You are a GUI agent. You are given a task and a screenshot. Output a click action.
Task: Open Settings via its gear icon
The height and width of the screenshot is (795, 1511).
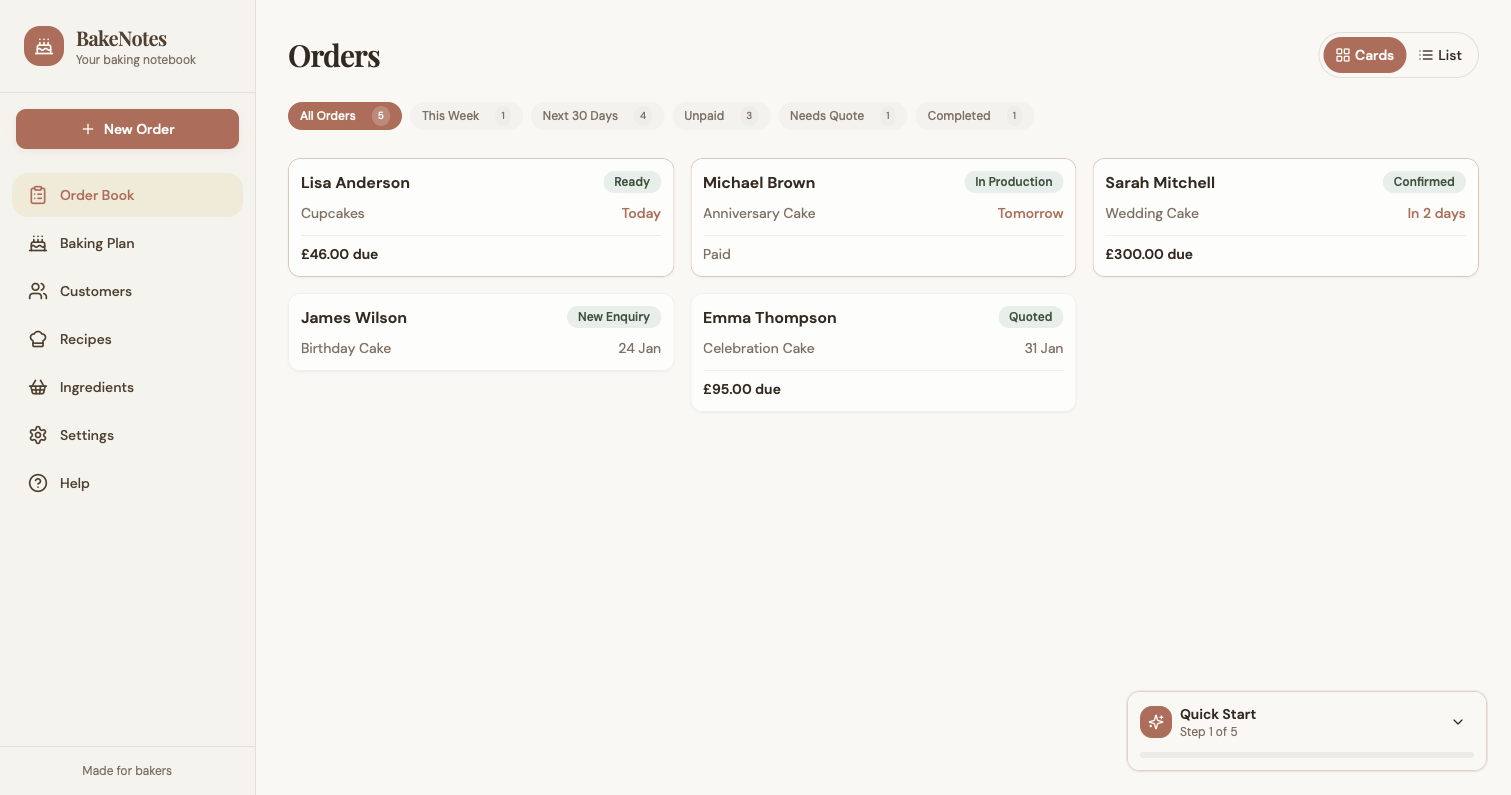pyautogui.click(x=38, y=435)
